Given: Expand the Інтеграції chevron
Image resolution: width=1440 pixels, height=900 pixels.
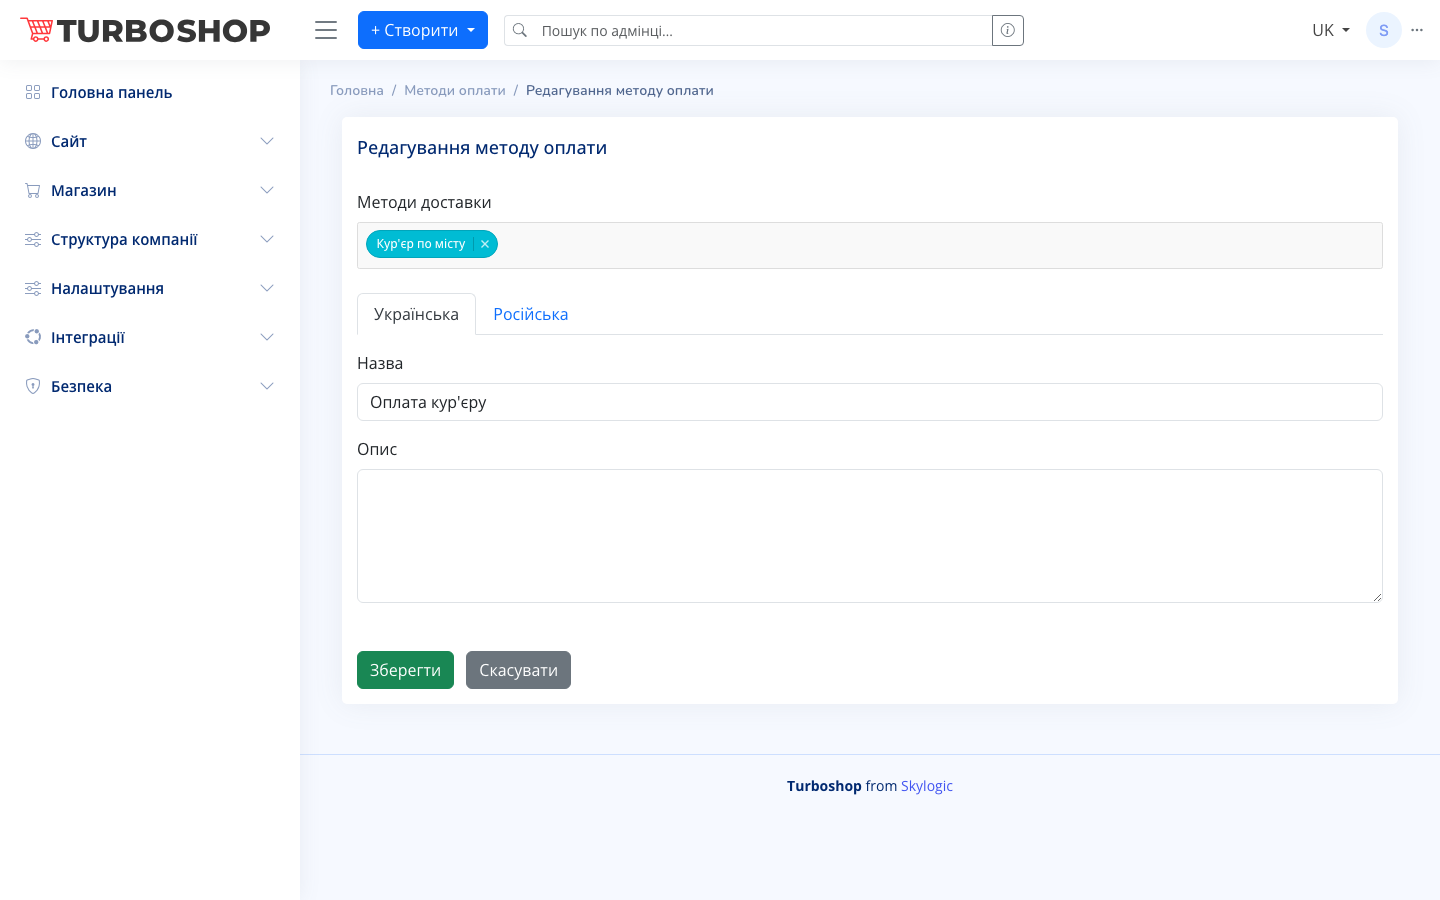Looking at the screenshot, I should (267, 337).
